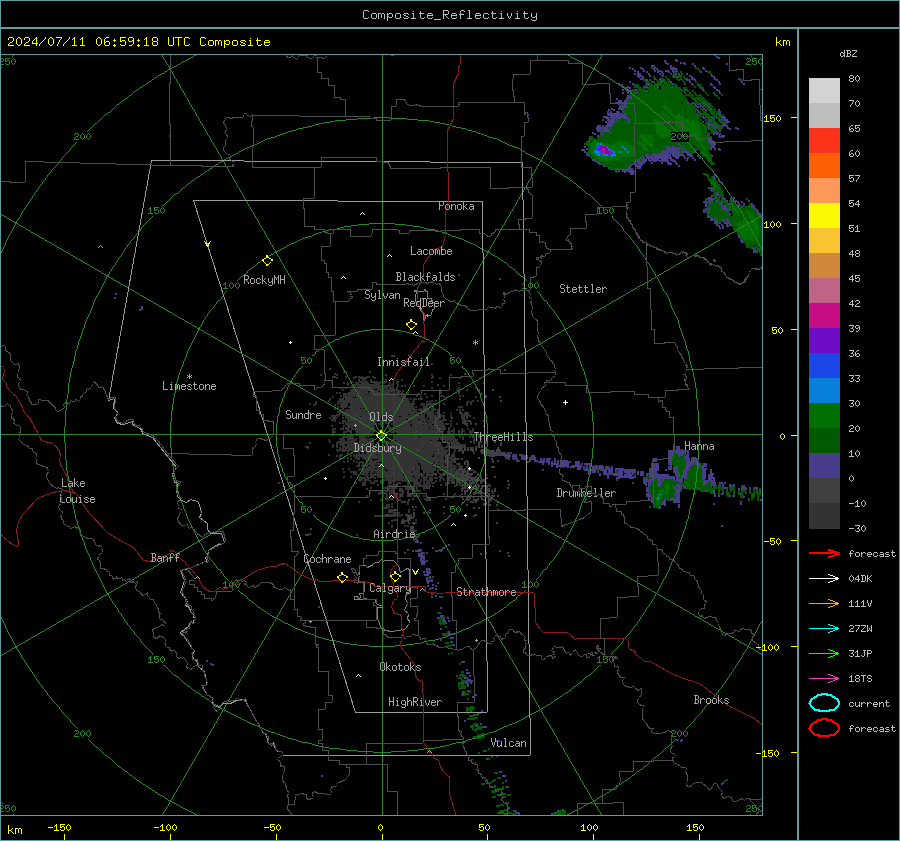Click the Strathmore label
The height and width of the screenshot is (841, 900).
click(x=486, y=592)
